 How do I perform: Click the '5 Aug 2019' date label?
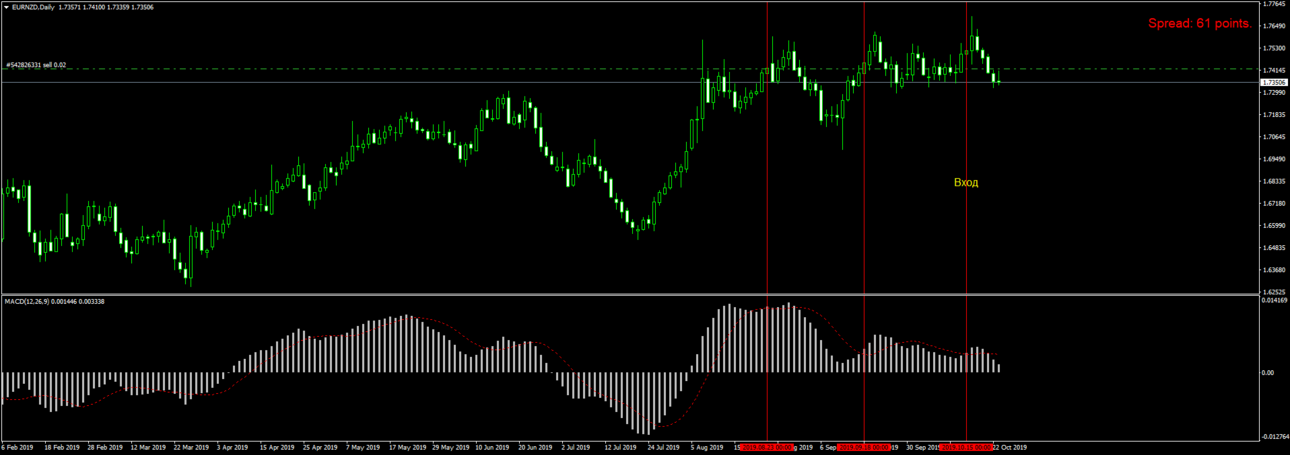[709, 448]
